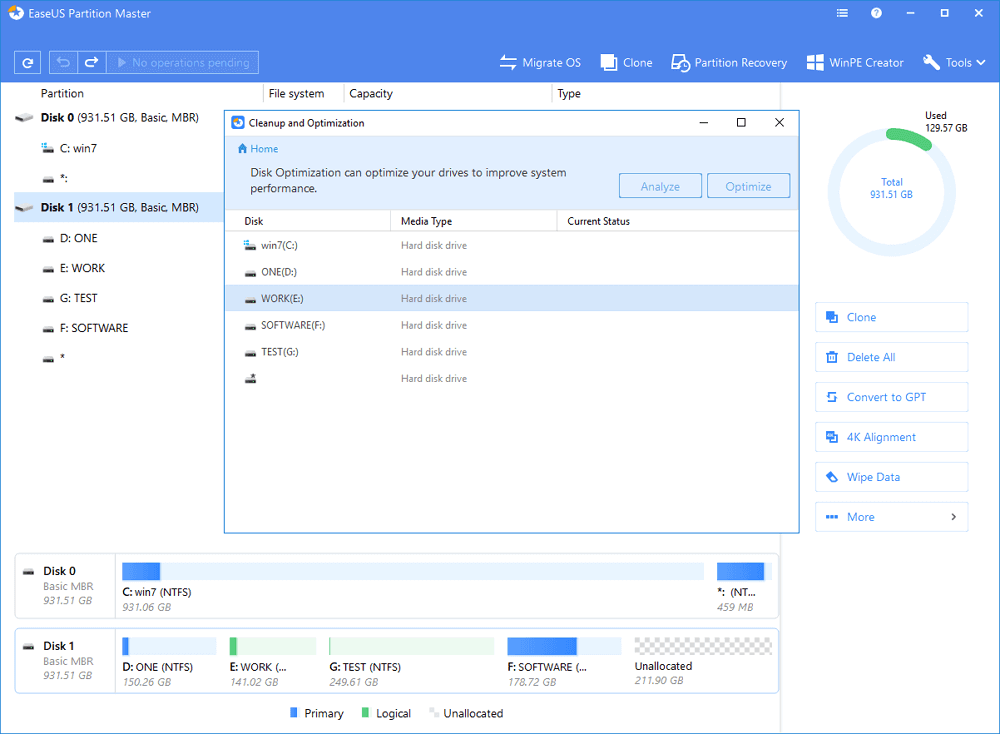
Task: Launch Migrate OS wizard
Action: [x=540, y=62]
